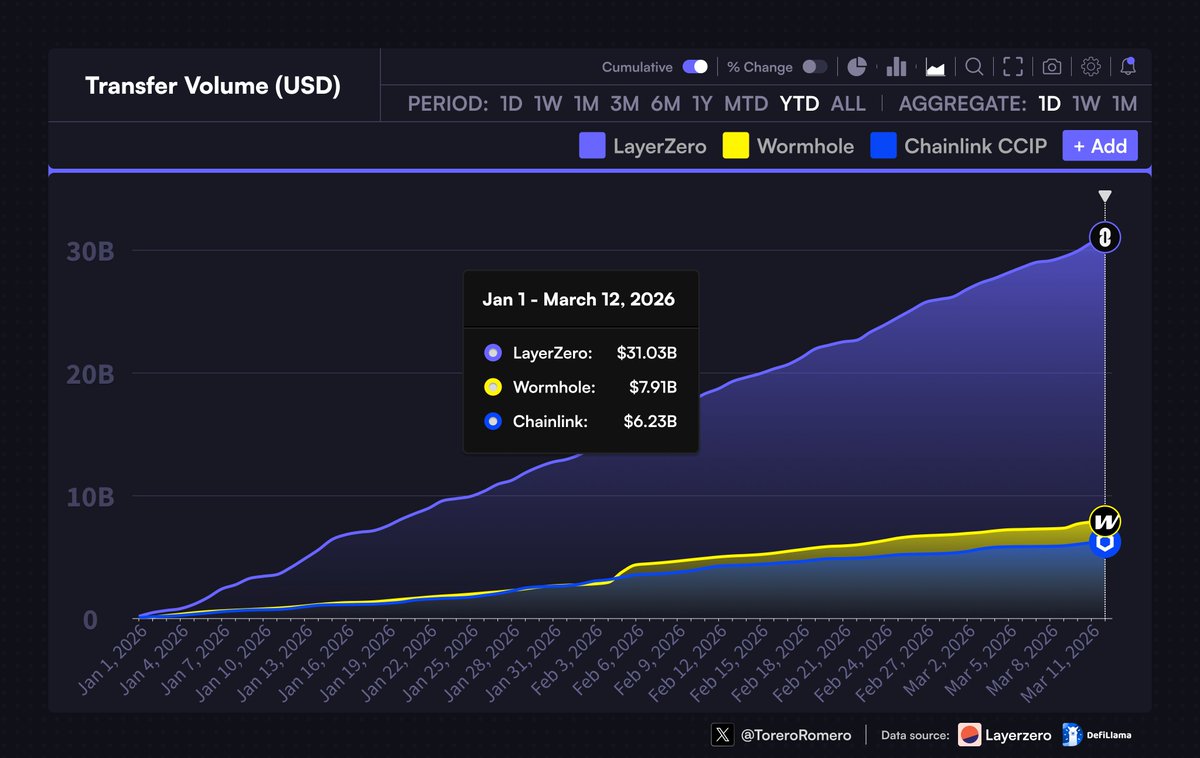Click the tooltip Chainlink blue dot
The image size is (1200, 758).
tap(492, 422)
